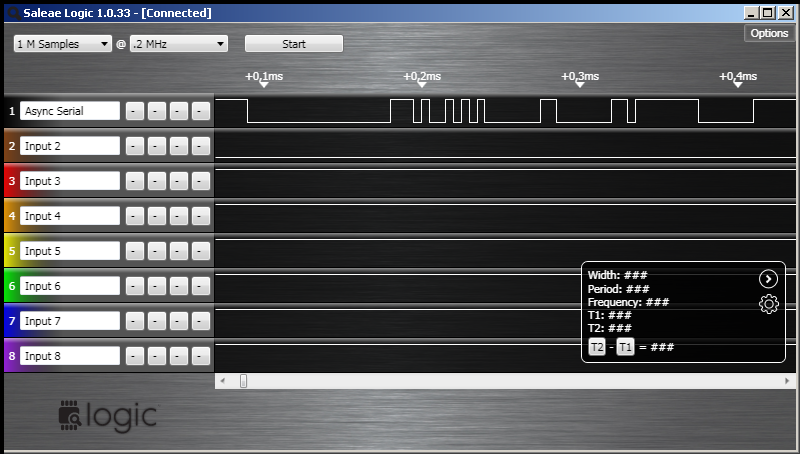Click the 'Frequency: ###' measurement text
The image size is (800, 454).
coord(628,302)
